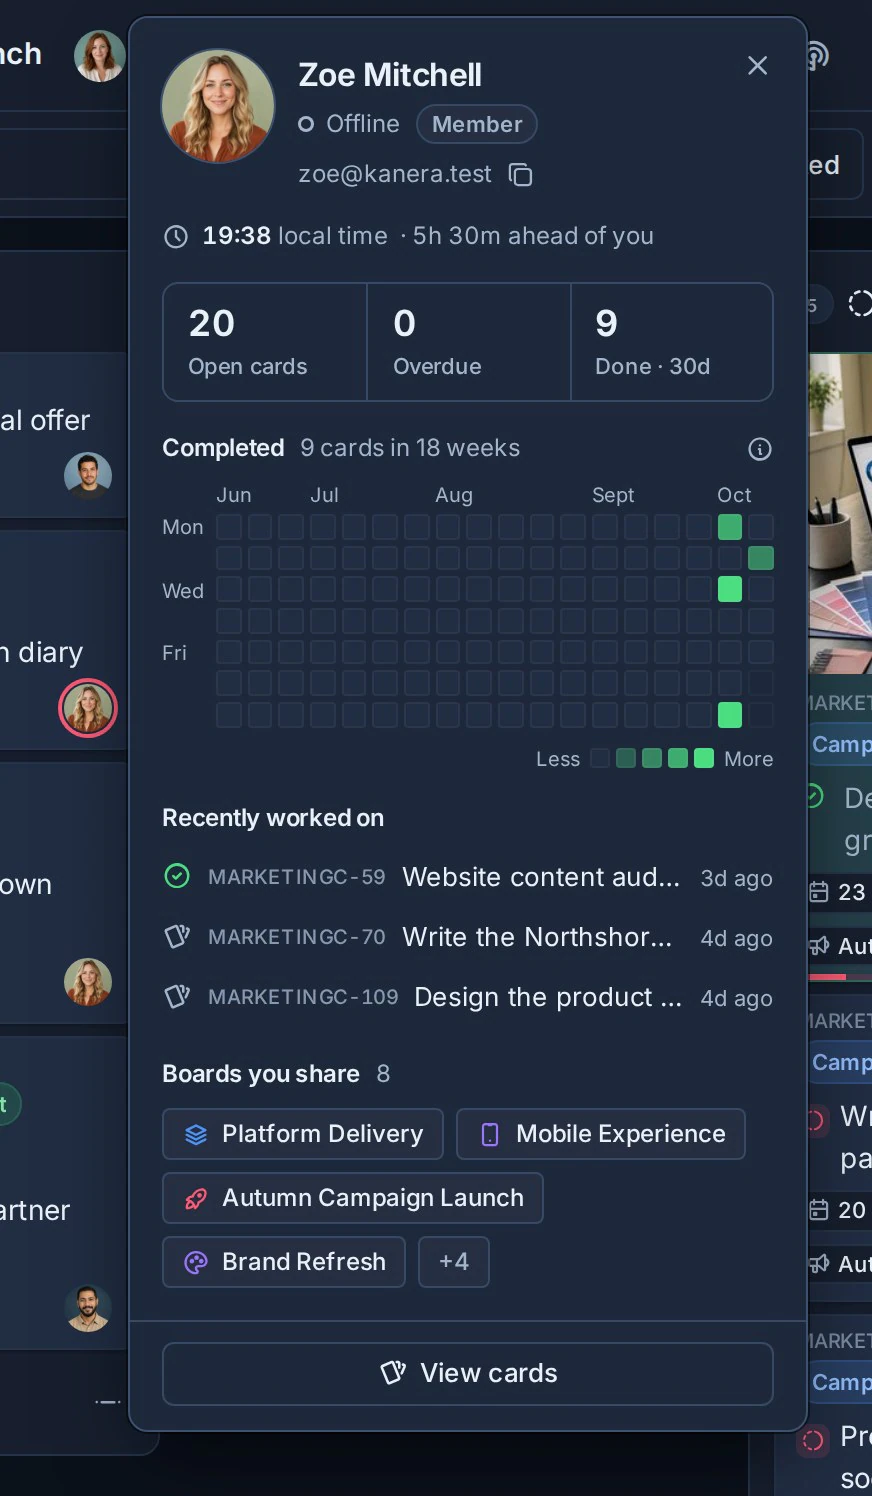Click the broadcast icon in the top bar
872x1496 pixels.
[818, 55]
